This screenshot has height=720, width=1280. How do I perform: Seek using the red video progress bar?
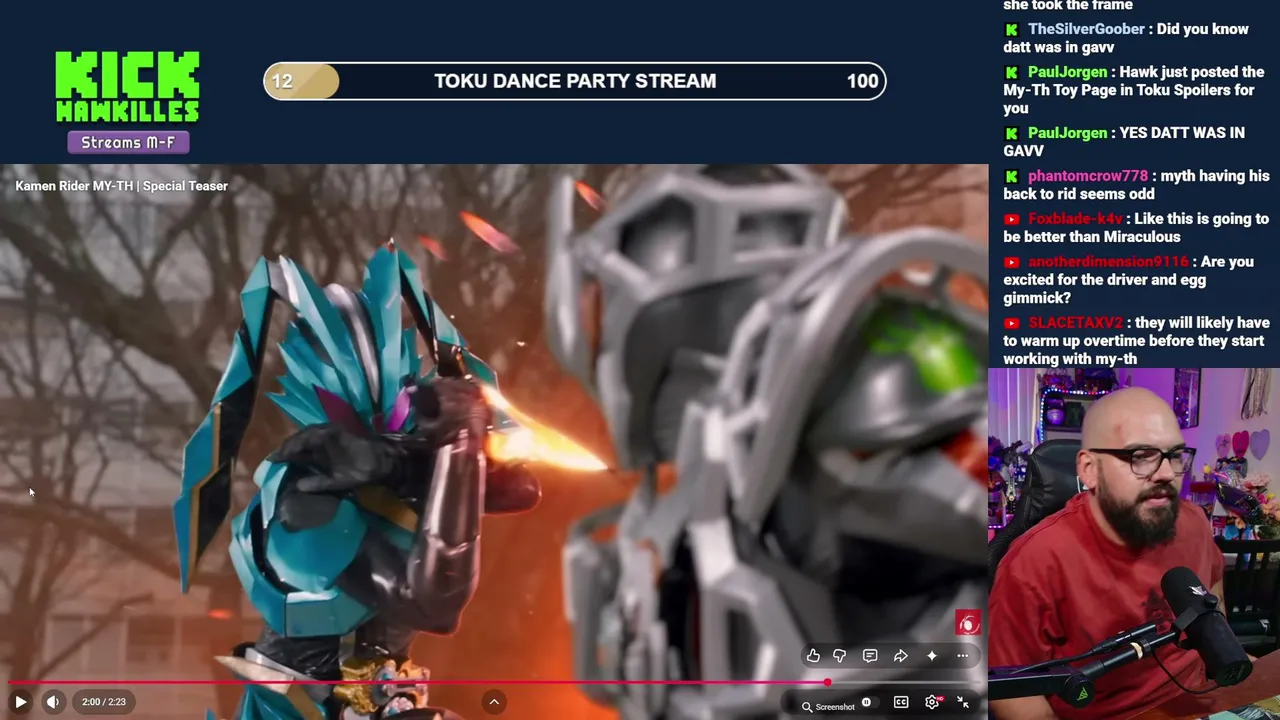pyautogui.click(x=494, y=683)
